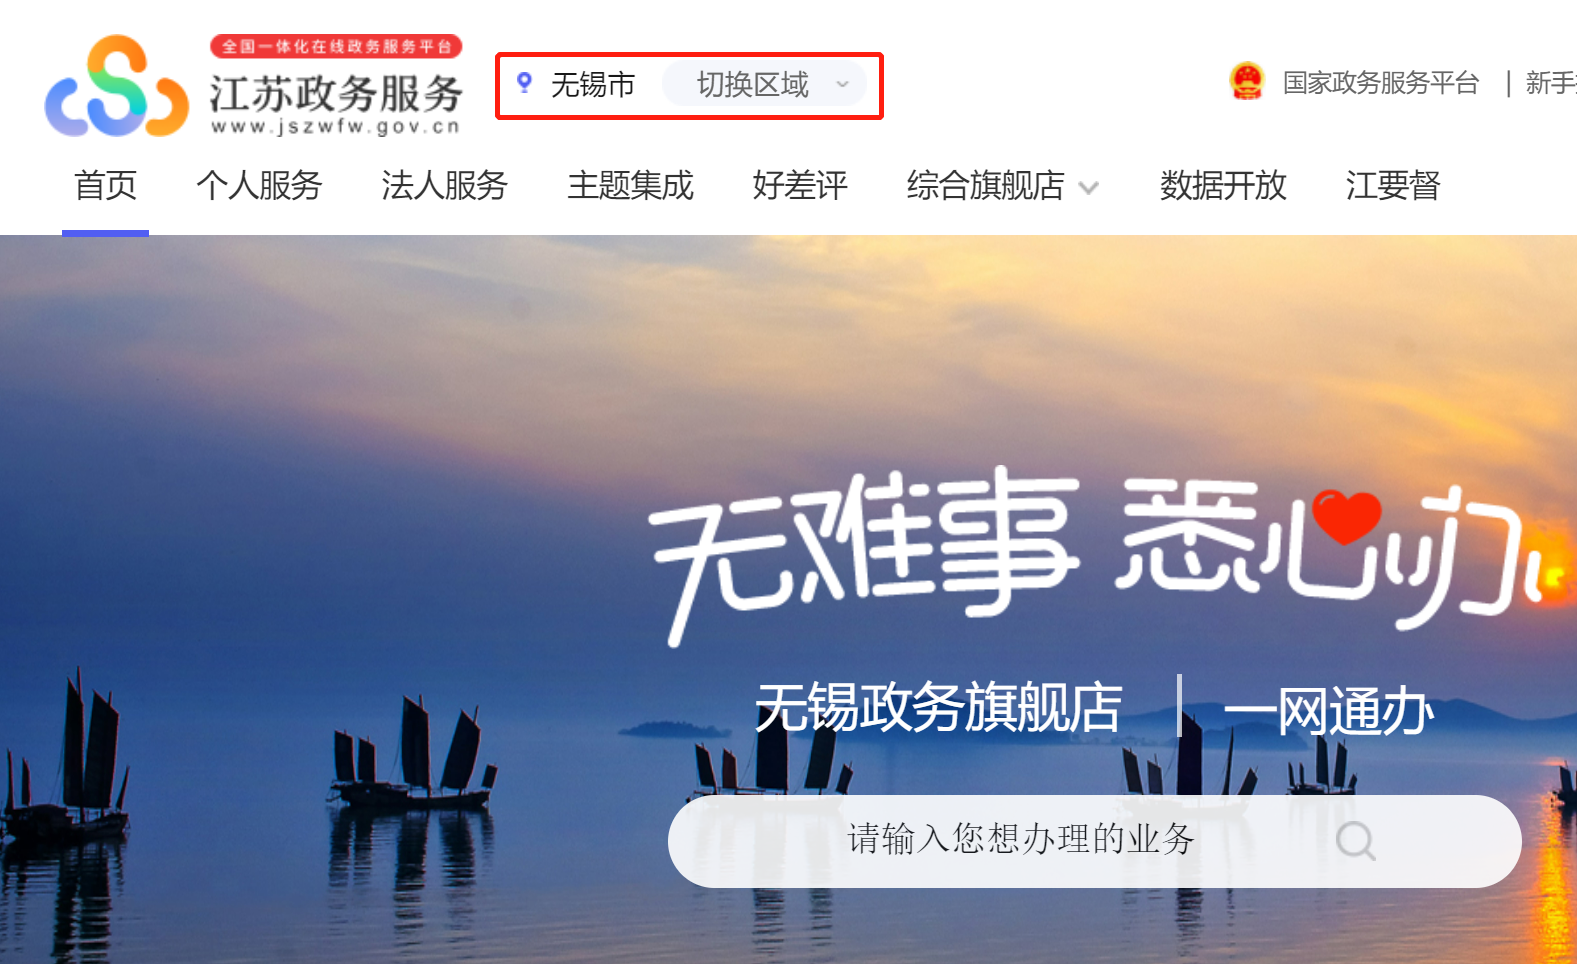Click the Jiangsu government service colorful logo
Viewport: 1577px width, 964px height.
(117, 86)
